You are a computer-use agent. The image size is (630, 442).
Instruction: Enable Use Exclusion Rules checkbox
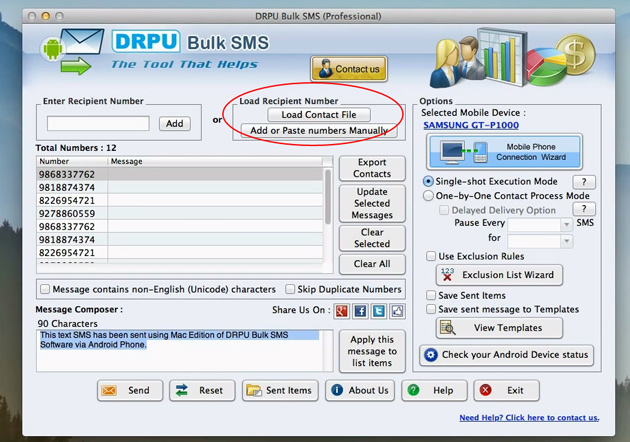coord(431,256)
